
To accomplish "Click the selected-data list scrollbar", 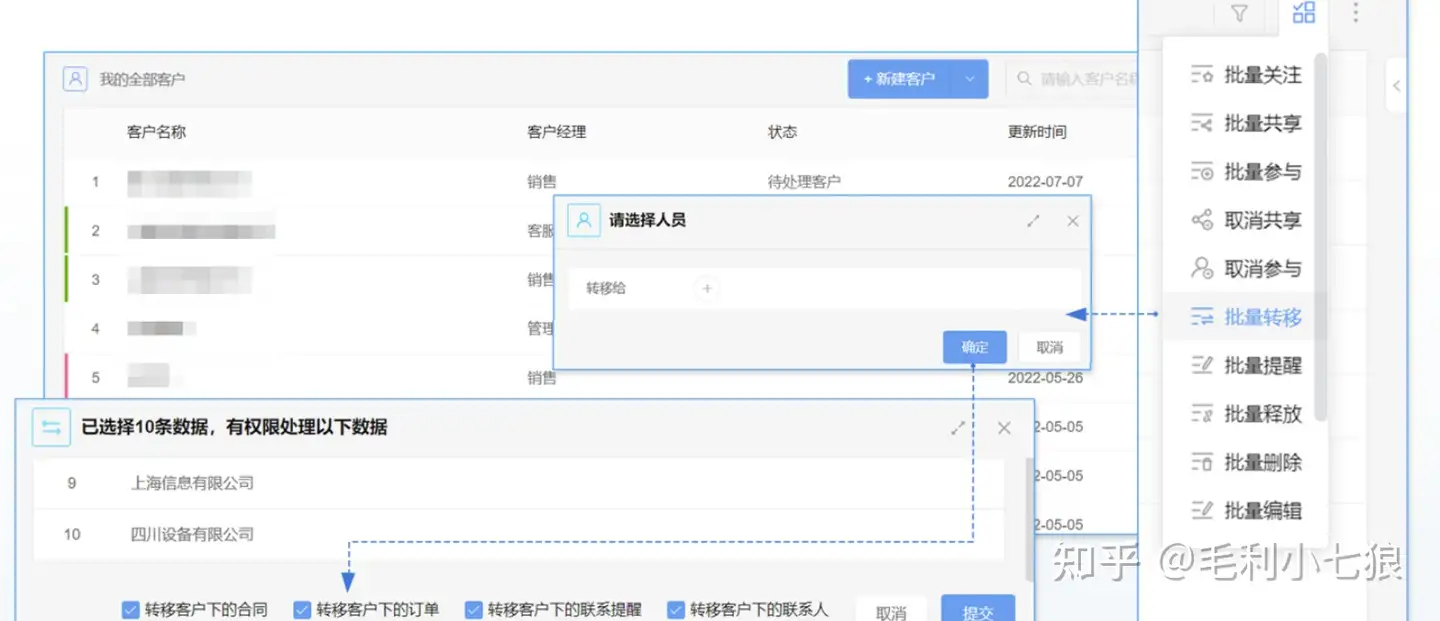I will click(1030, 520).
